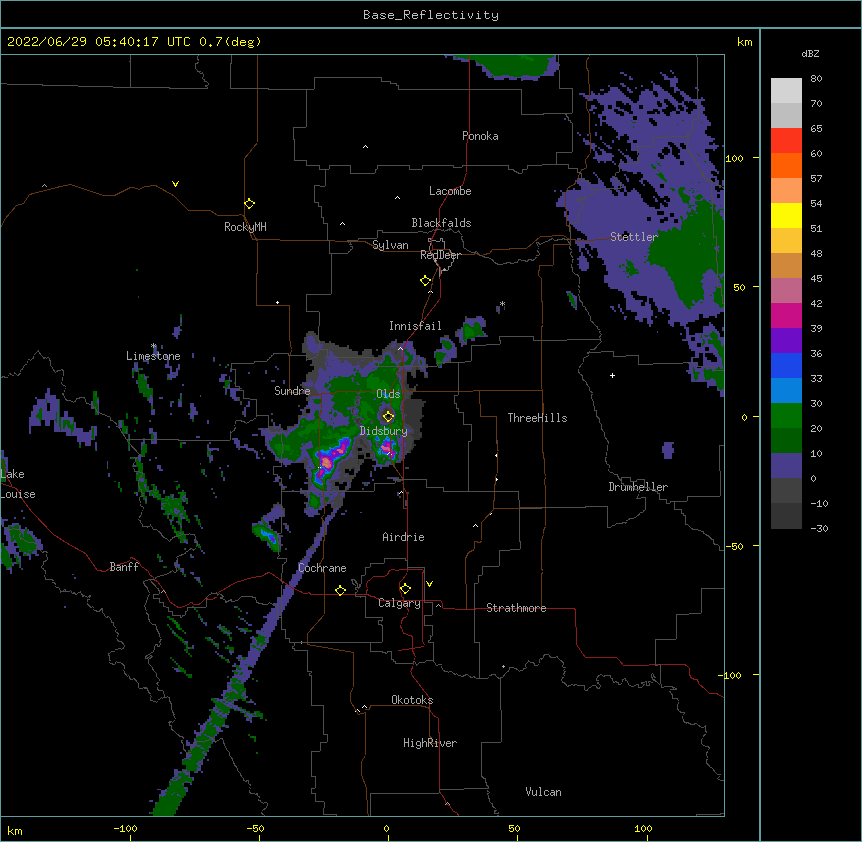Pick the red 60-65 dBZ legend swatch
The height and width of the screenshot is (842, 862).
pyautogui.click(x=786, y=141)
